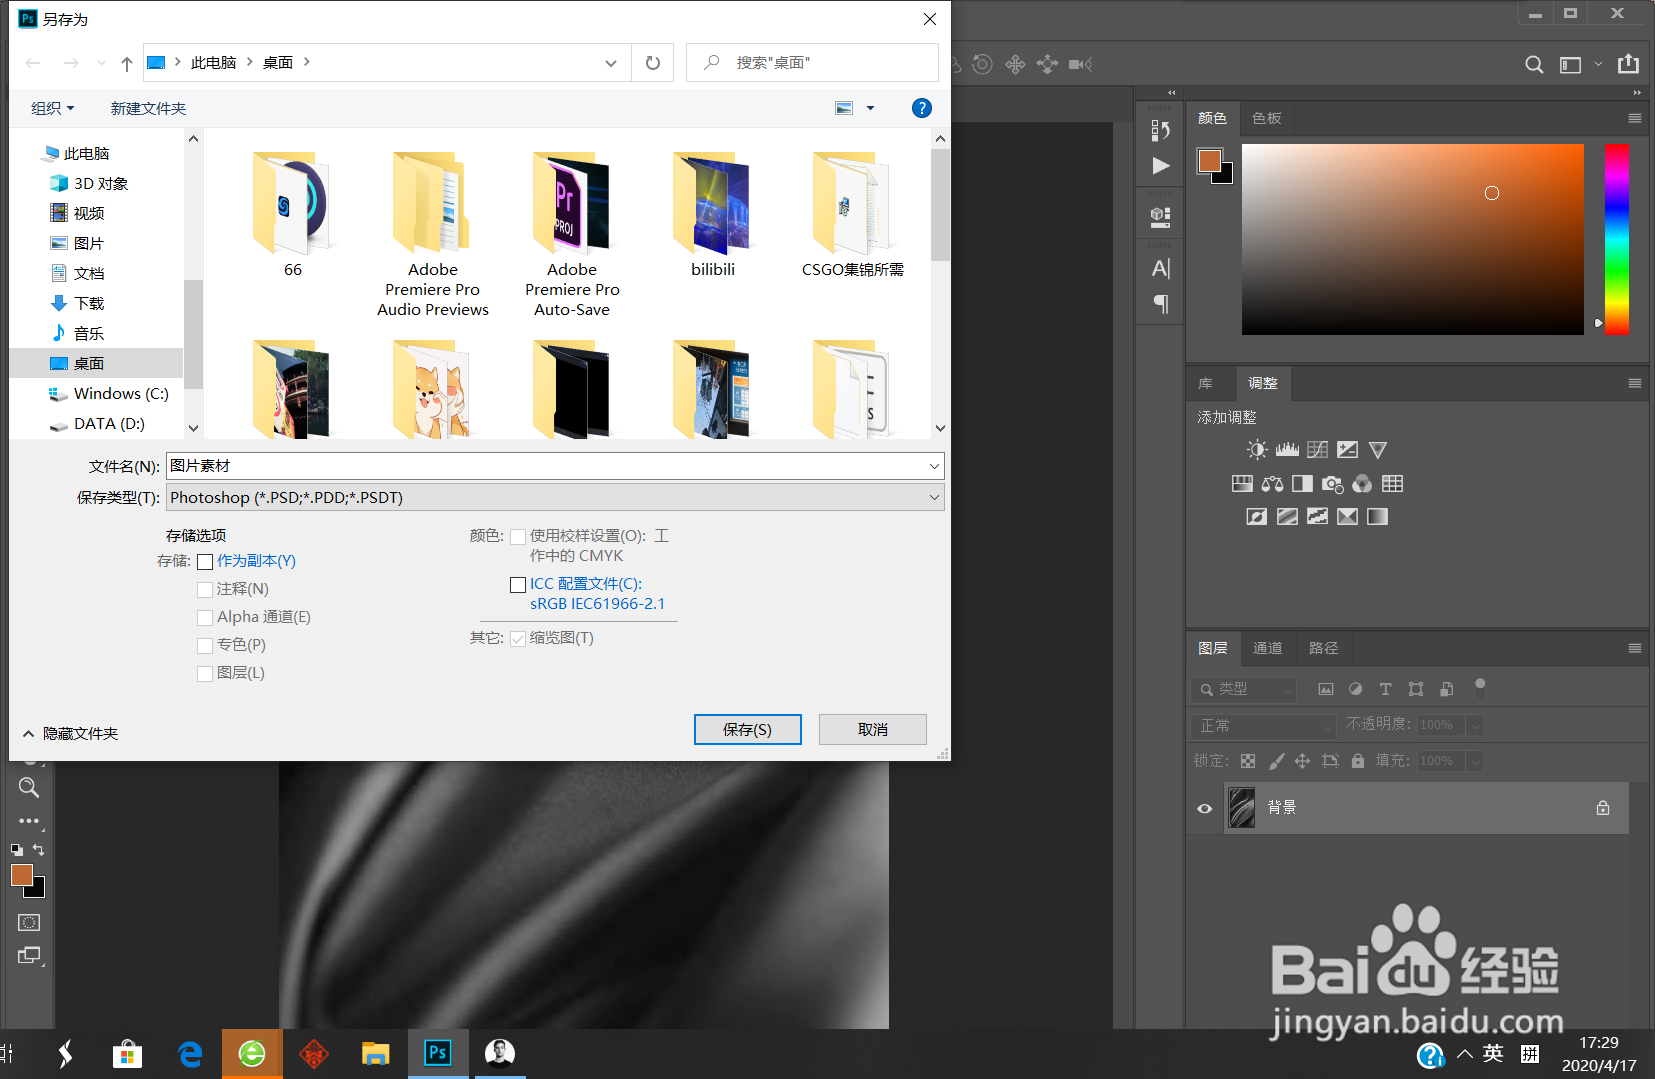This screenshot has height=1079, width=1655.
Task: Add a Black & White adjustment
Action: [x=1302, y=484]
